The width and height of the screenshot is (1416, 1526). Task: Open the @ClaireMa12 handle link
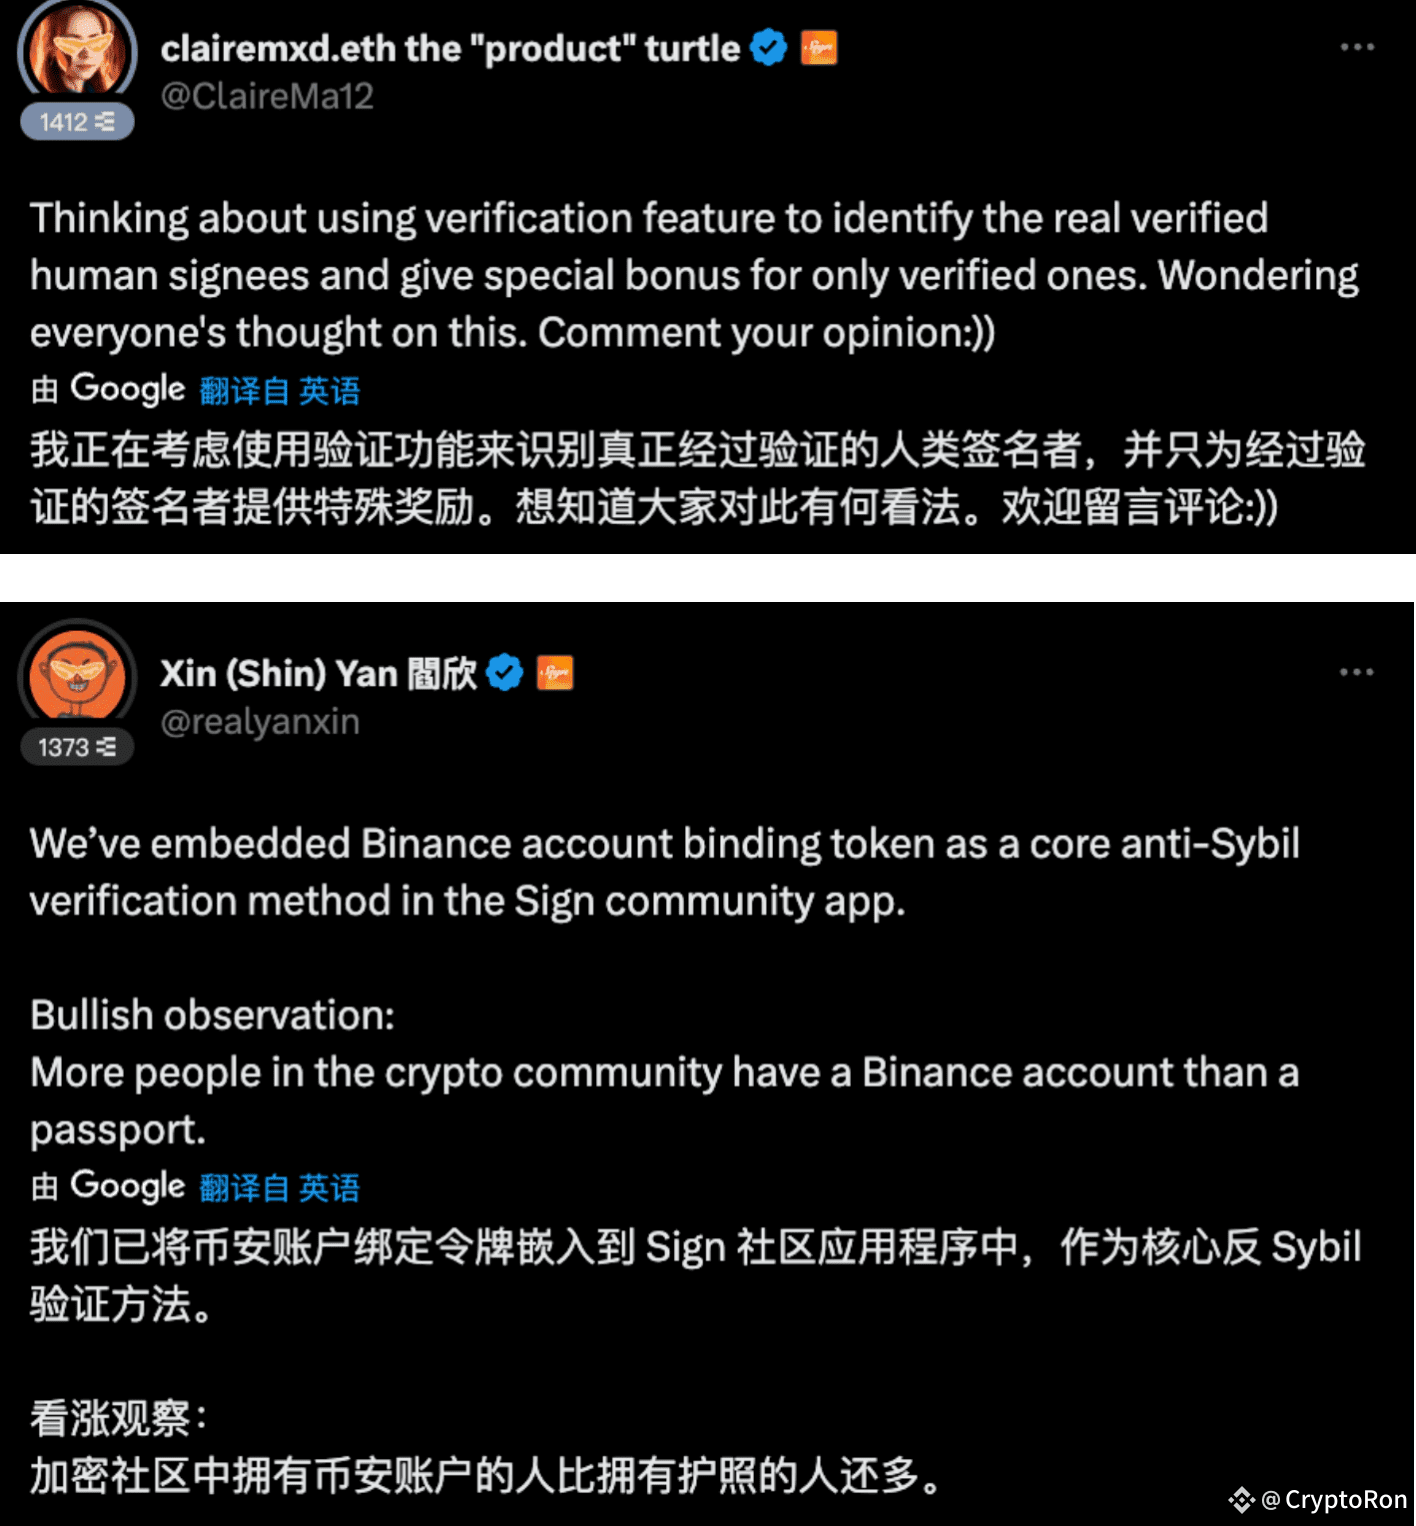coord(267,96)
